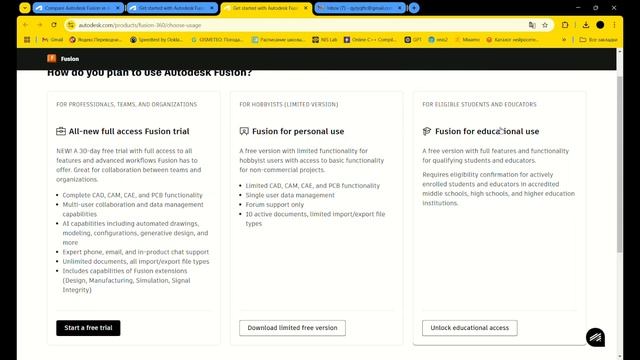This screenshot has height=360, width=640.
Task: Click the educational use graduation icon
Action: (x=427, y=131)
